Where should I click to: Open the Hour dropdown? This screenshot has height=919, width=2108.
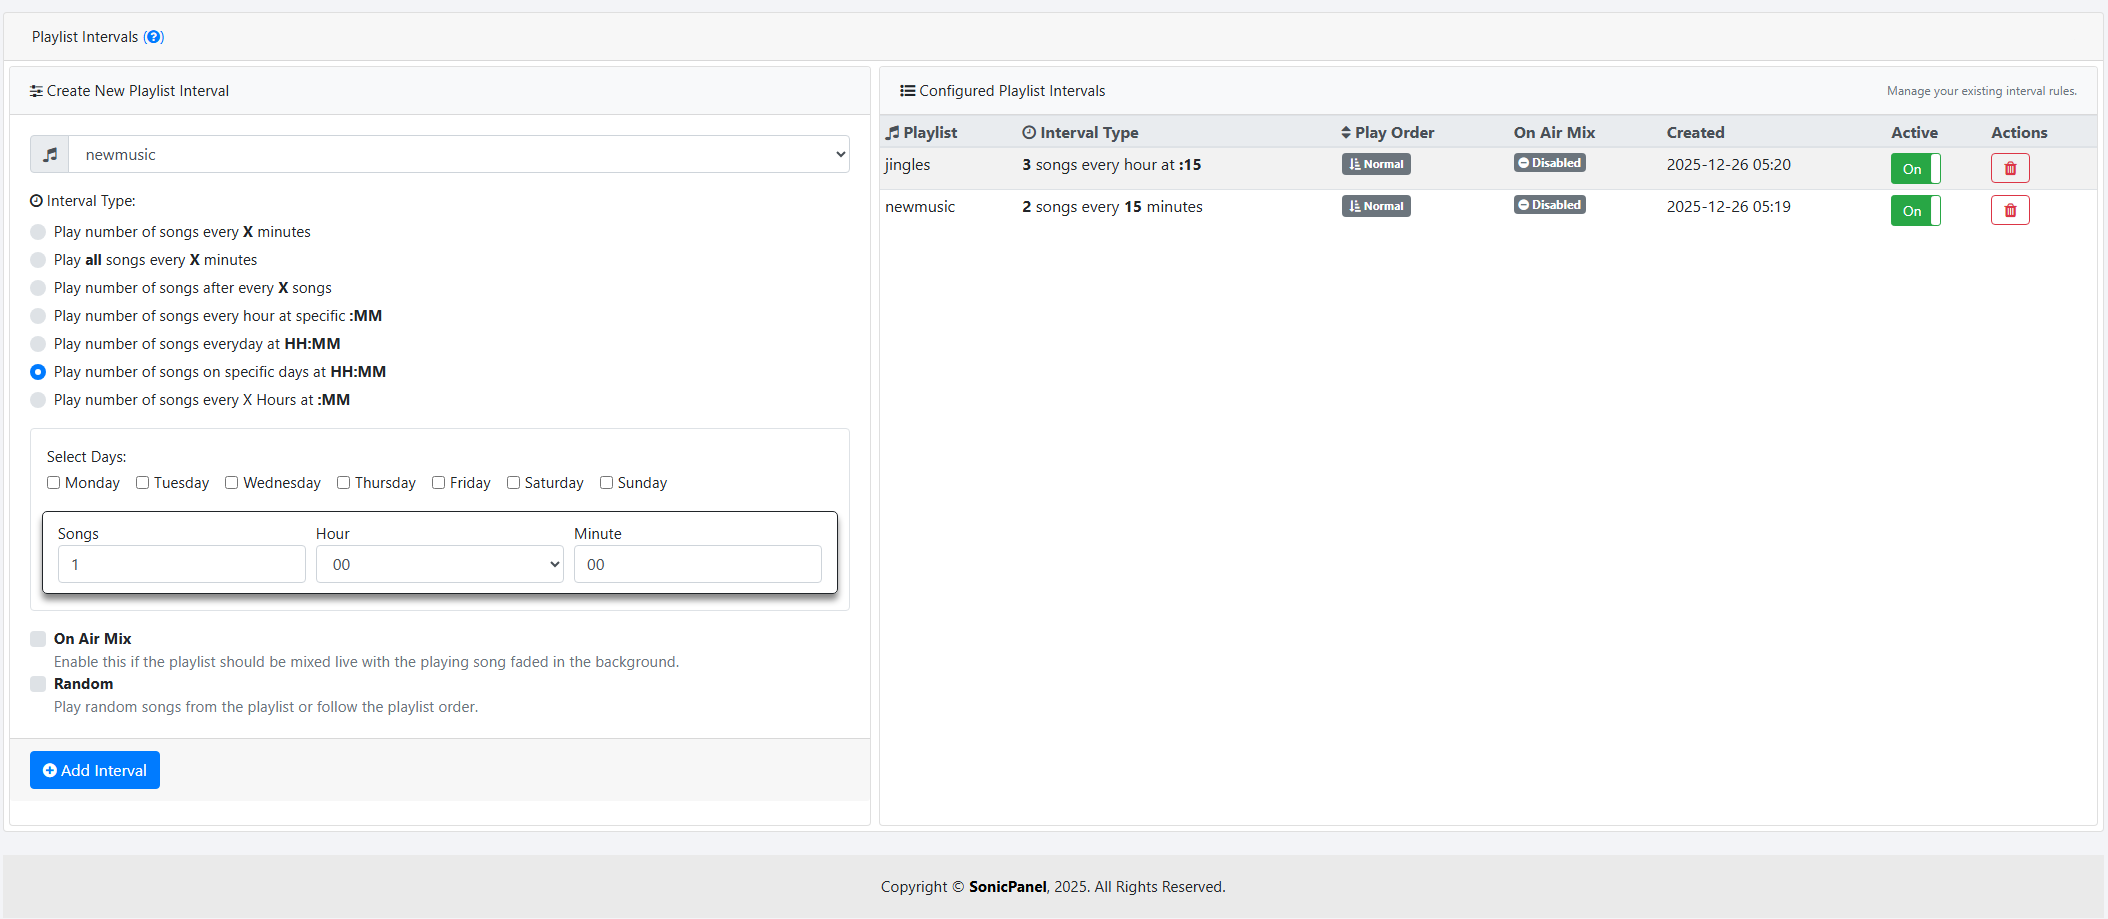tap(439, 565)
